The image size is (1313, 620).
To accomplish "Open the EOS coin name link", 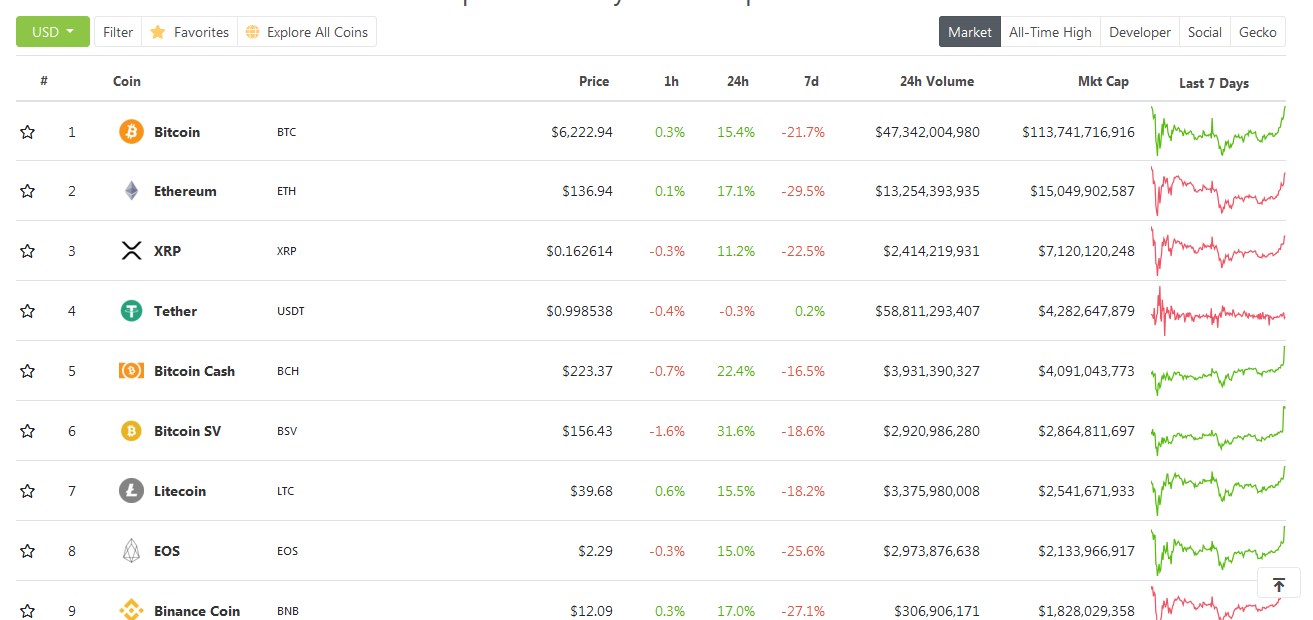I will point(167,552).
